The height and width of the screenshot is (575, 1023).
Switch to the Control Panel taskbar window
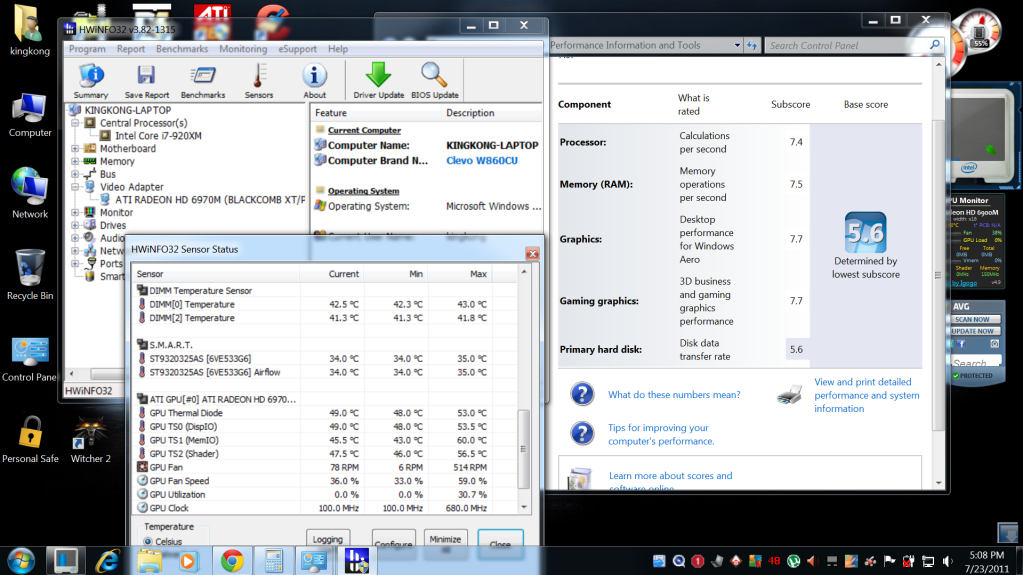[314, 561]
